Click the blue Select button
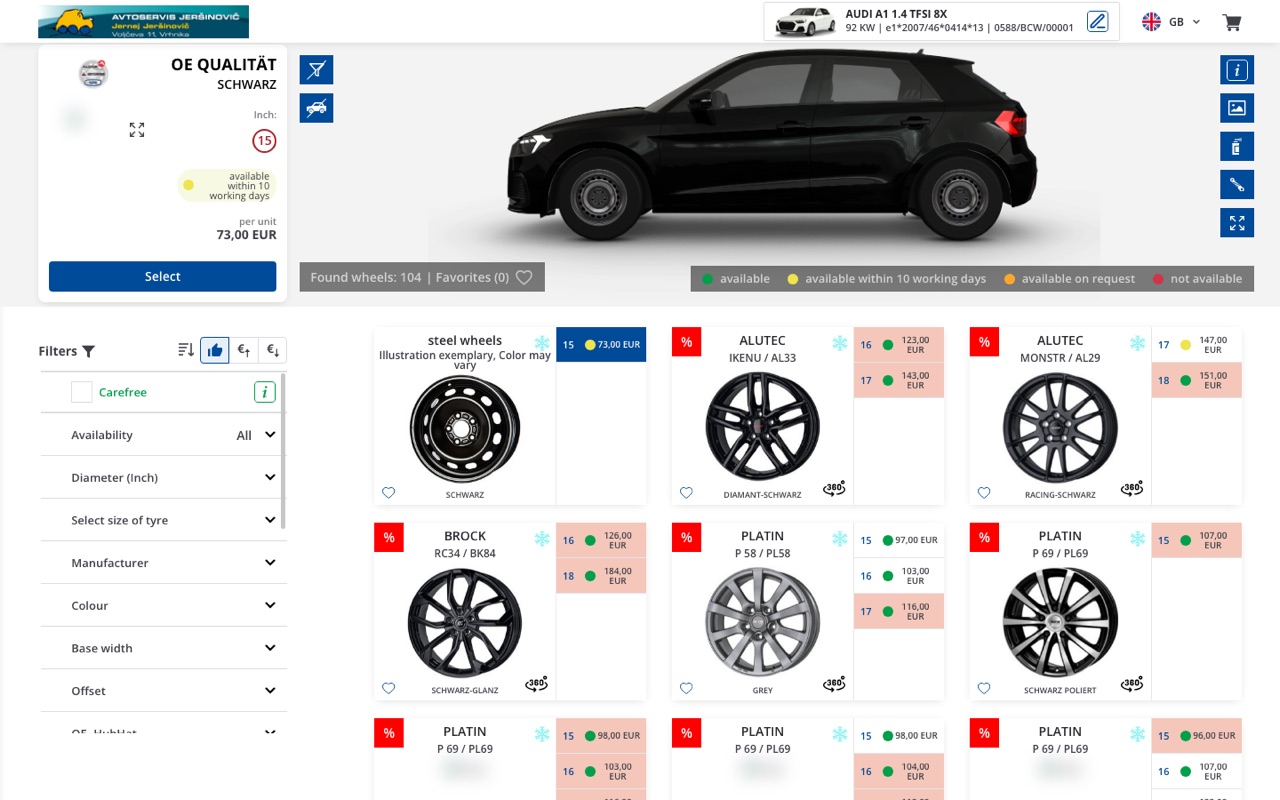The width and height of the screenshot is (1280, 800). pos(162,276)
